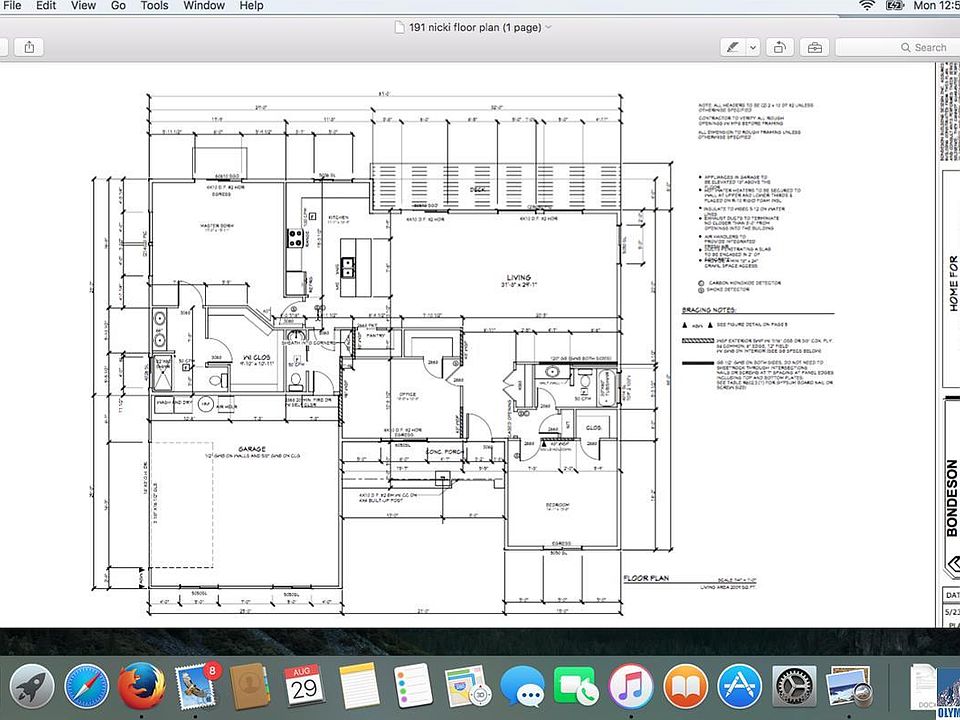Click the Rotate toolbar icon
Screen dimensions: 960x720
click(780, 47)
